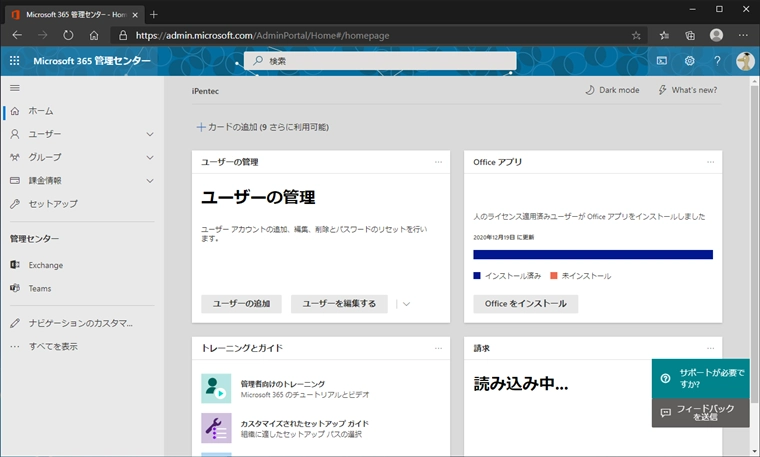Click the Home house icon in sidebar

point(15,111)
